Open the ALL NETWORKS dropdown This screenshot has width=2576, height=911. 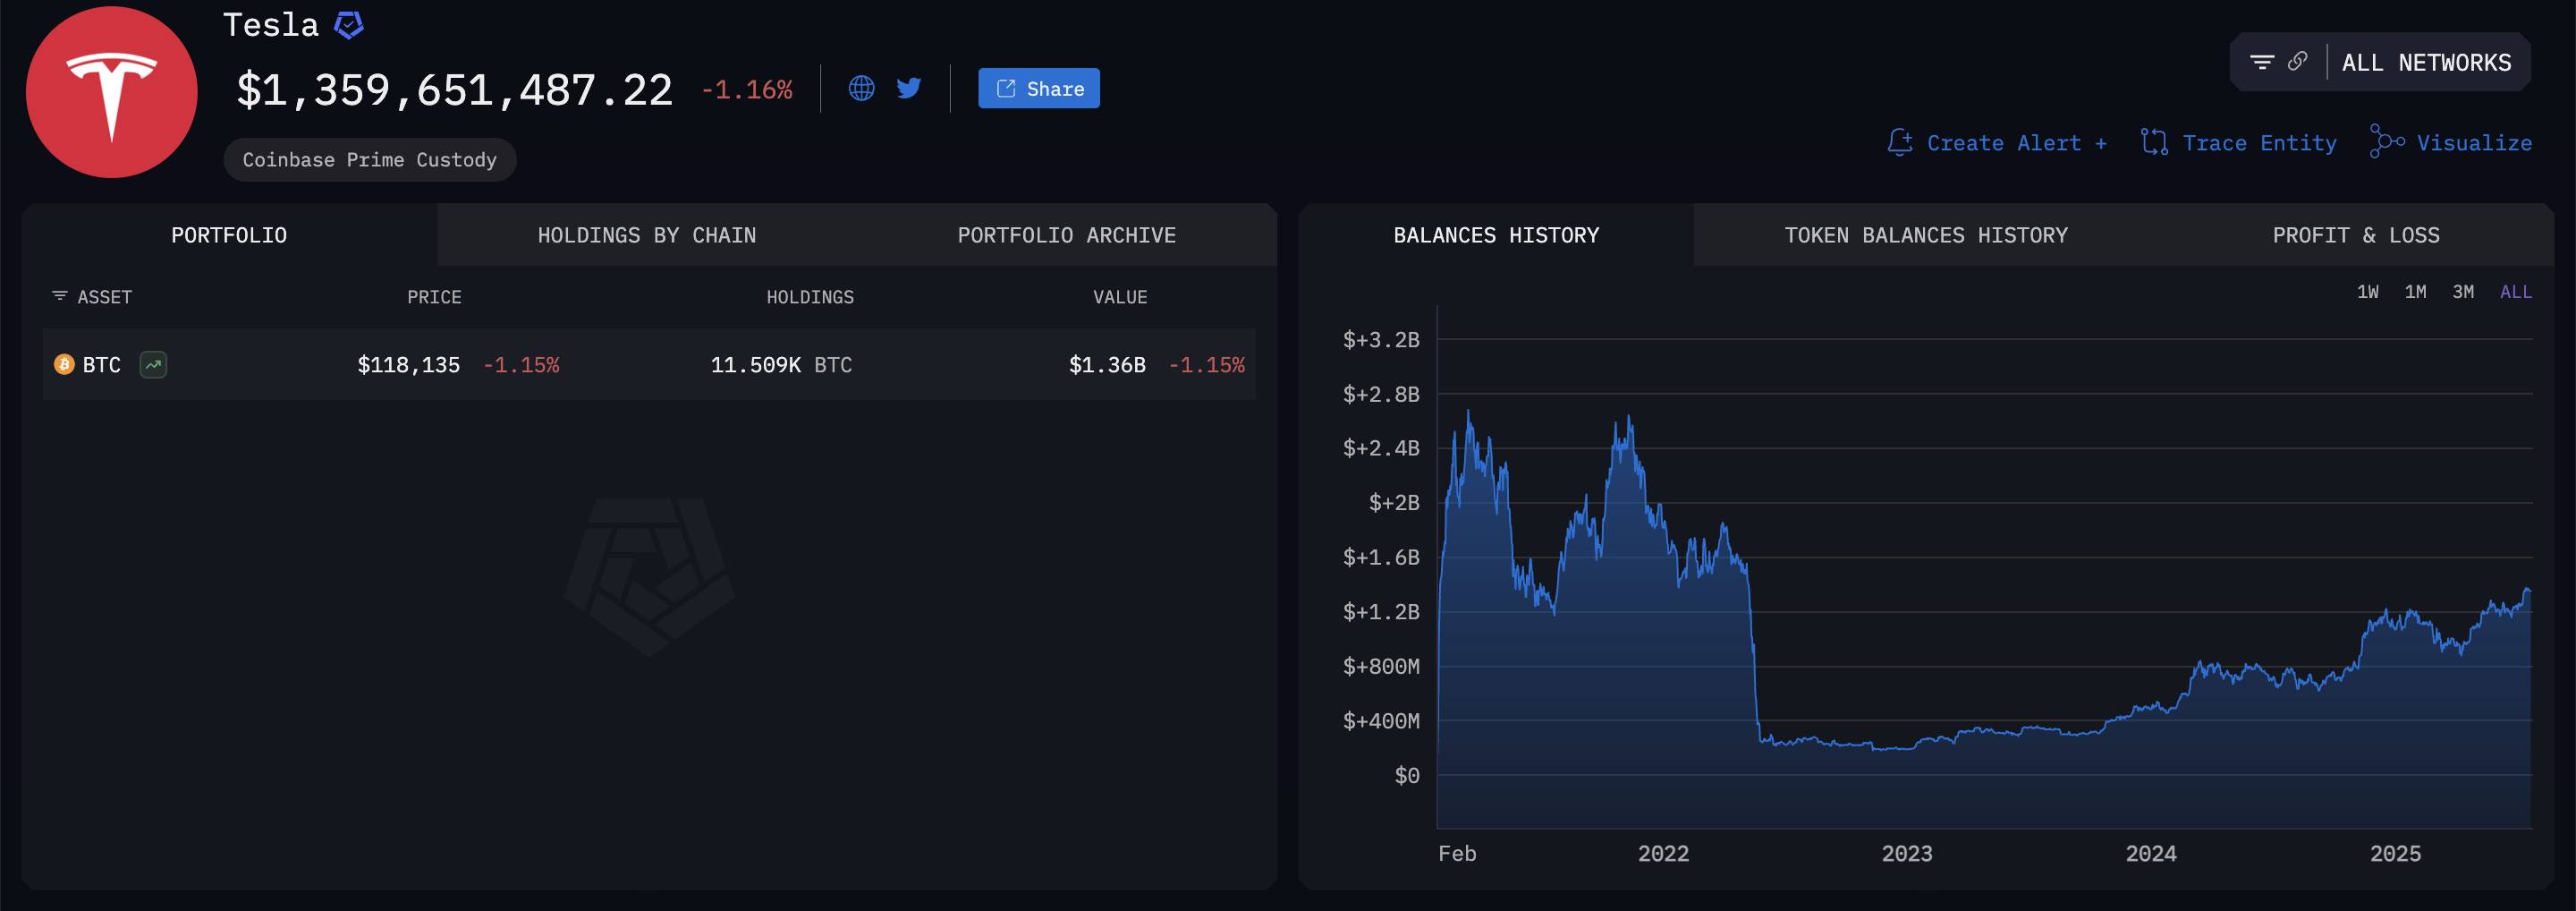pos(2425,63)
